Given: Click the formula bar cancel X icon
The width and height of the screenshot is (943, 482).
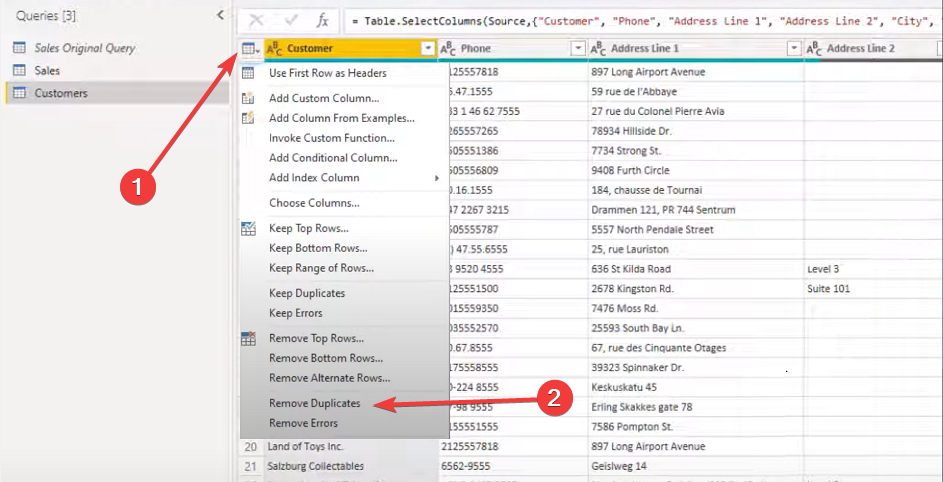Looking at the screenshot, I should 257,20.
